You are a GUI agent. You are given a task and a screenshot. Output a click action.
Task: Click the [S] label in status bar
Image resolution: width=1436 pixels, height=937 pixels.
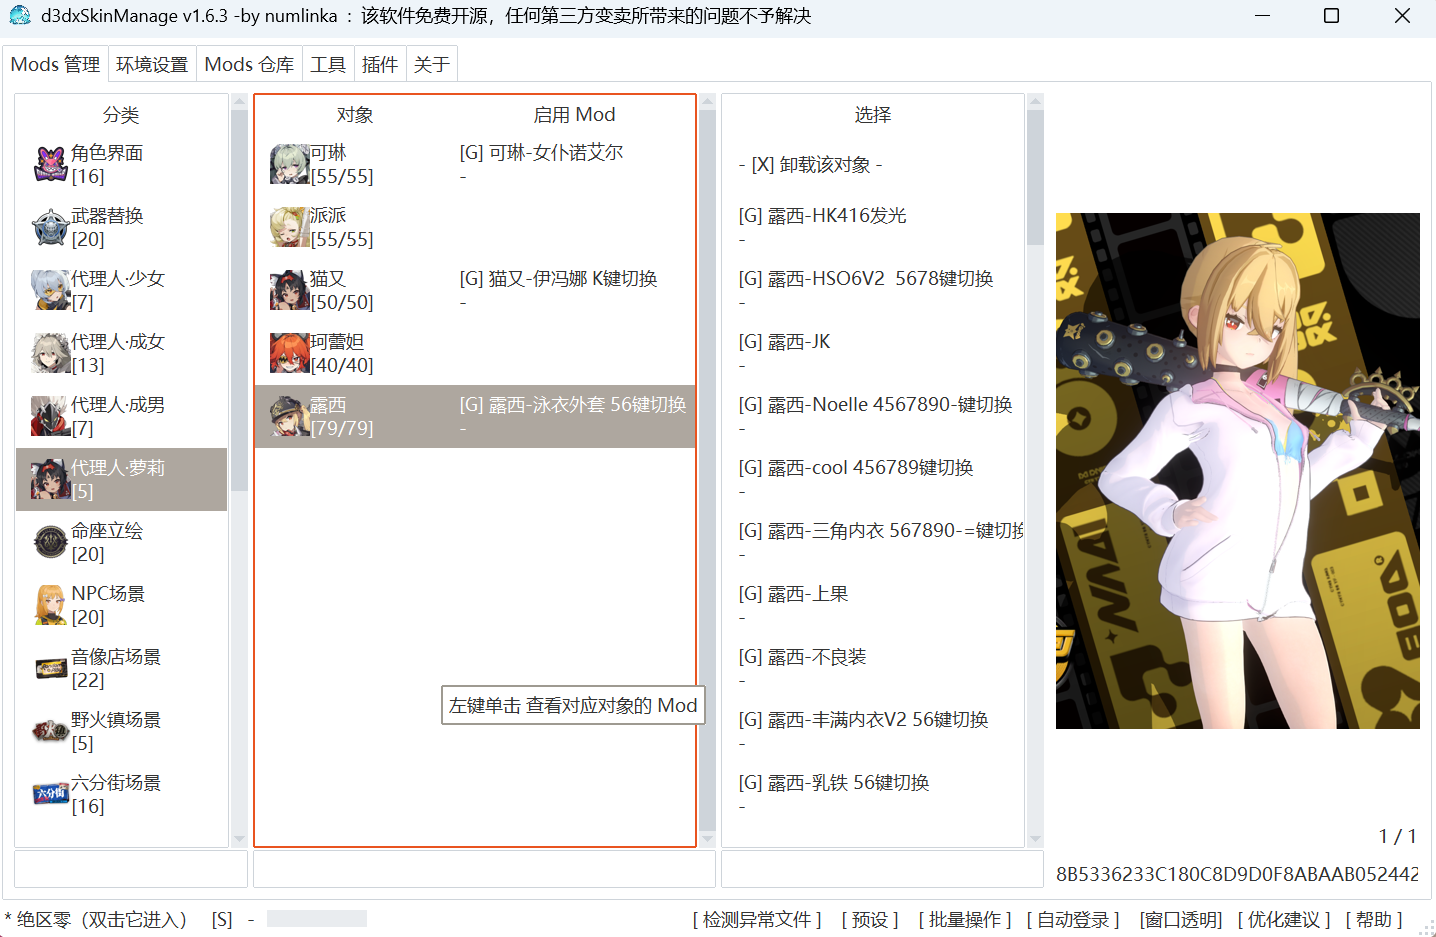[x=222, y=919]
